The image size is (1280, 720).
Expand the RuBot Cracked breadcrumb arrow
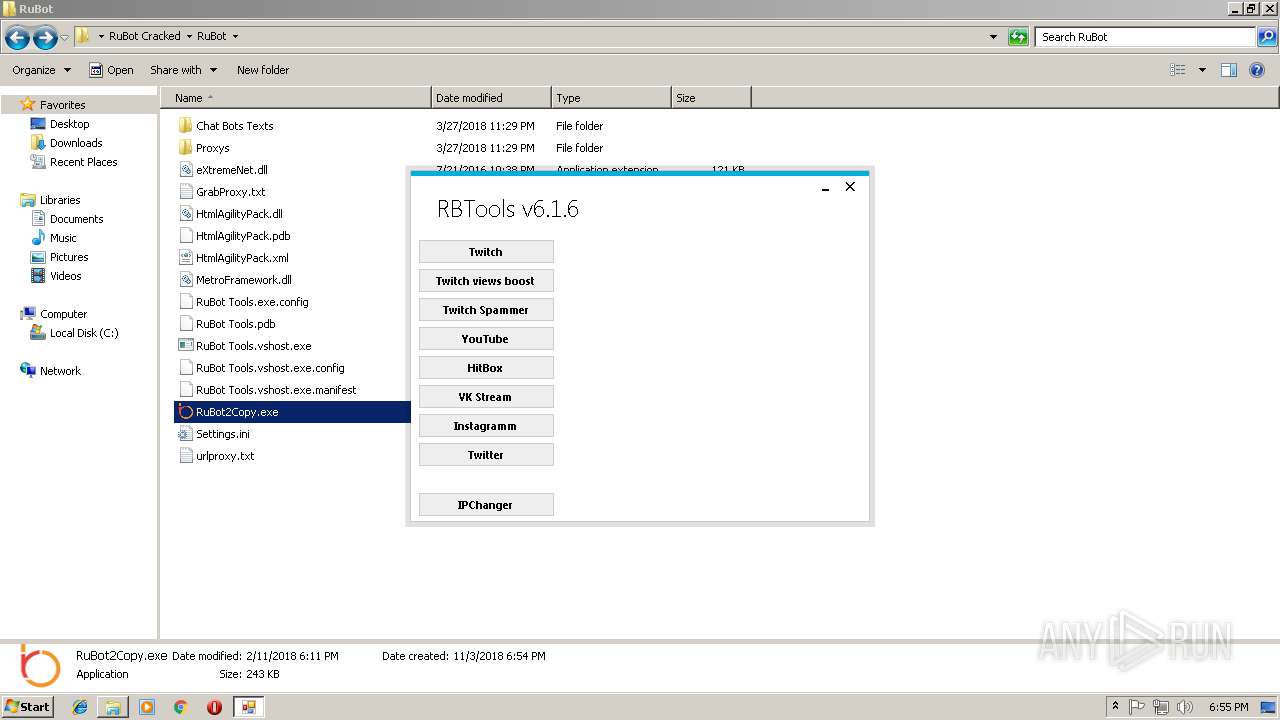pyautogui.click(x=188, y=36)
